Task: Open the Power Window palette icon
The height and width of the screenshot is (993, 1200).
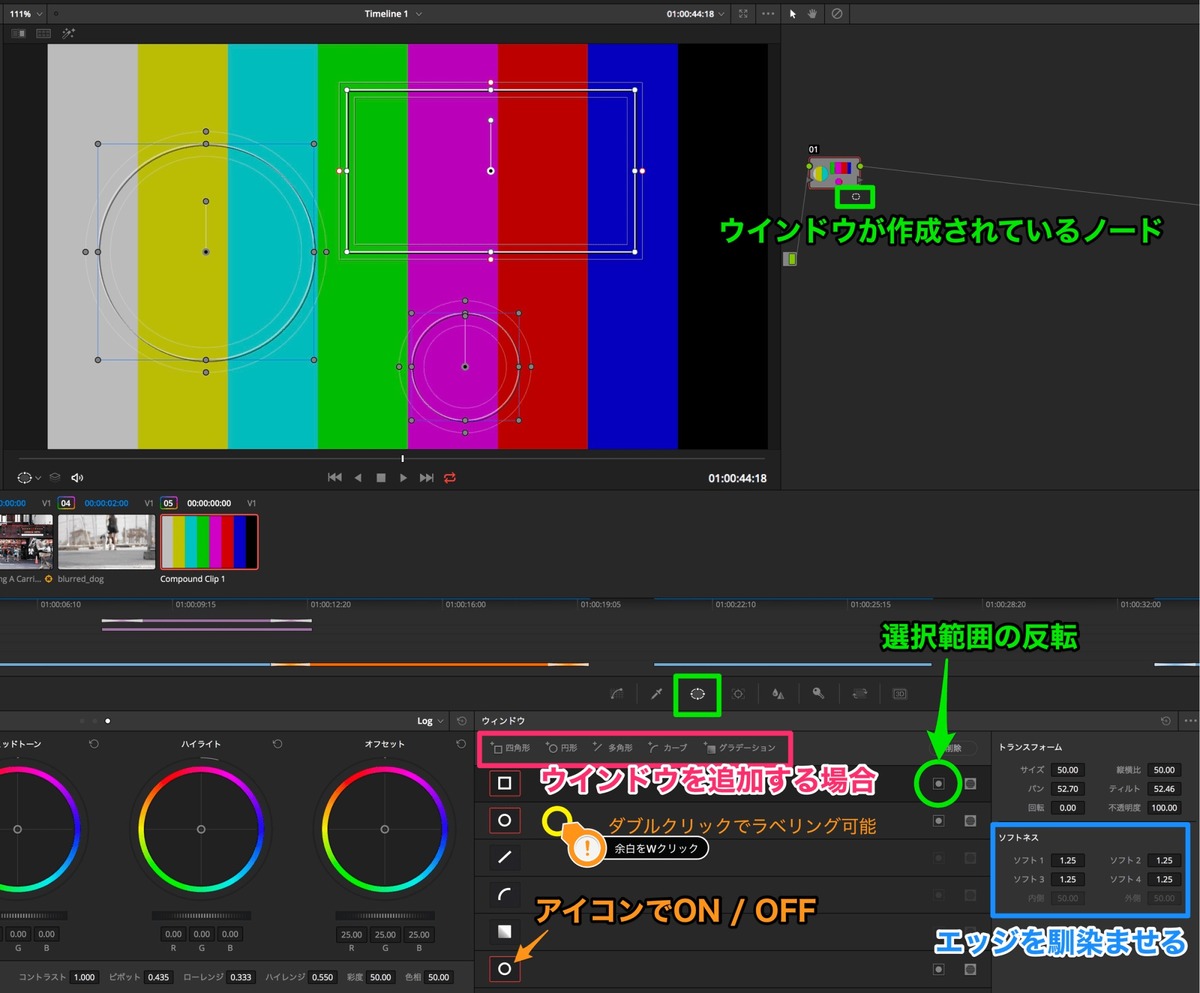Action: [x=698, y=693]
